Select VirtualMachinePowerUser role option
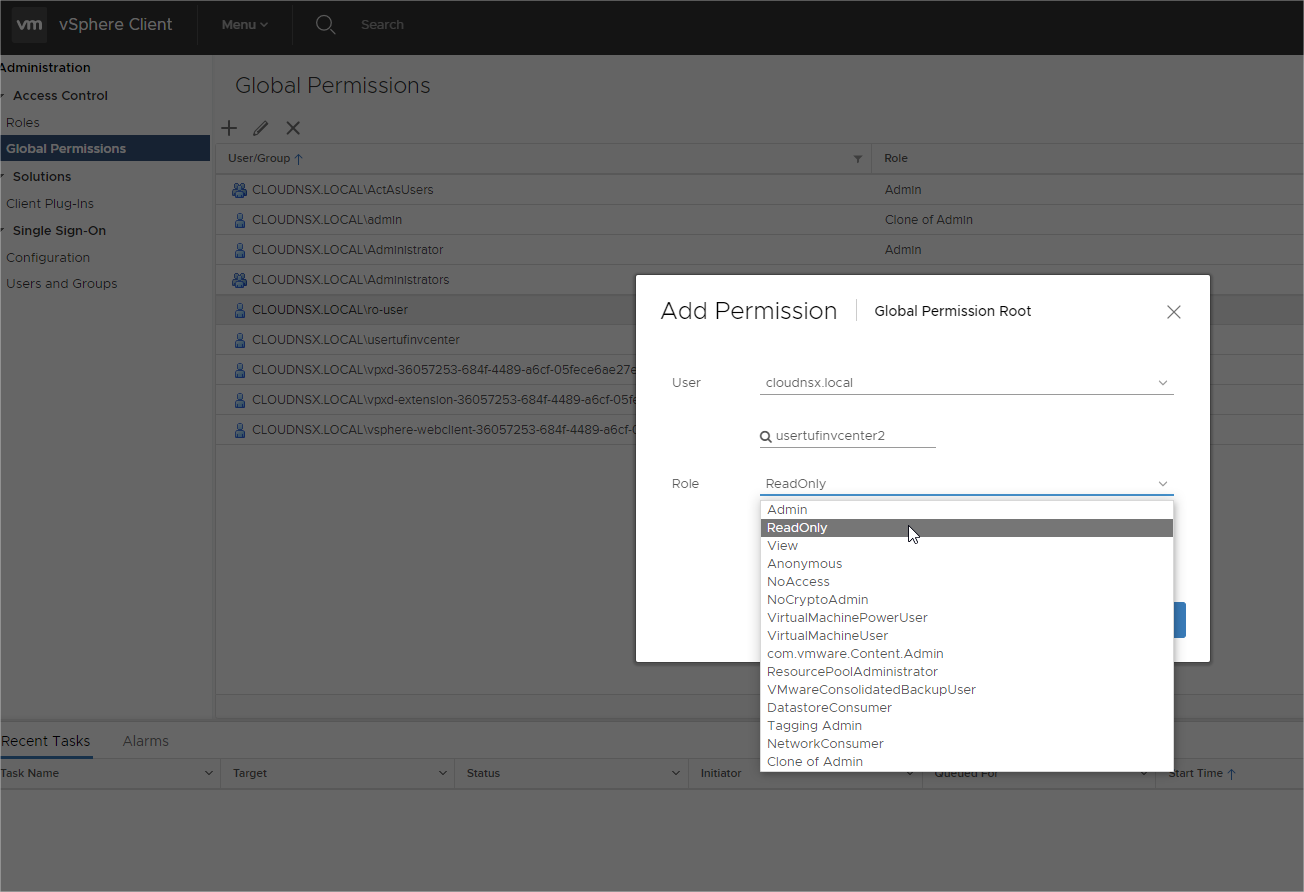 click(x=967, y=618)
